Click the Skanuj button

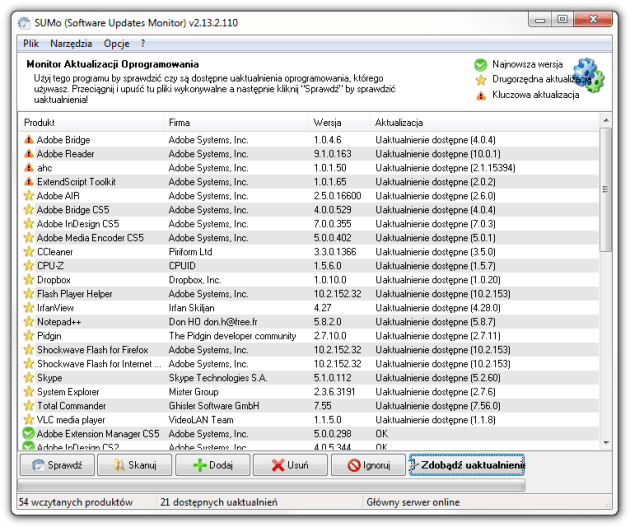click(135, 465)
